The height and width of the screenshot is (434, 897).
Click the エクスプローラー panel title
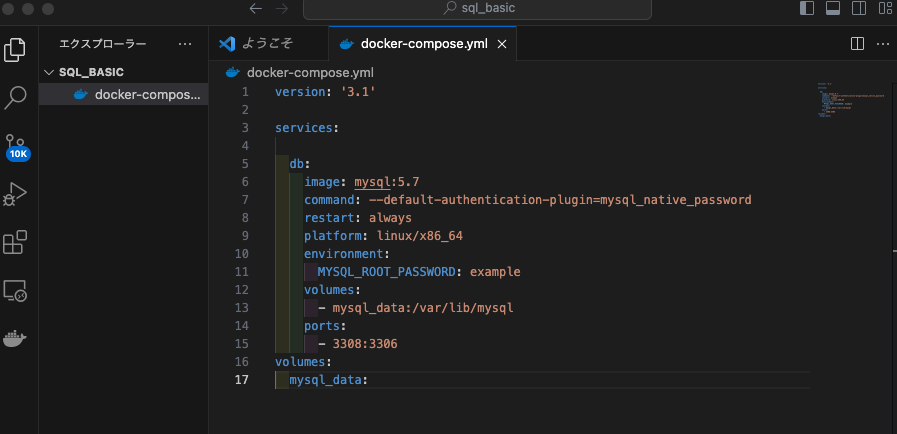click(x=103, y=44)
